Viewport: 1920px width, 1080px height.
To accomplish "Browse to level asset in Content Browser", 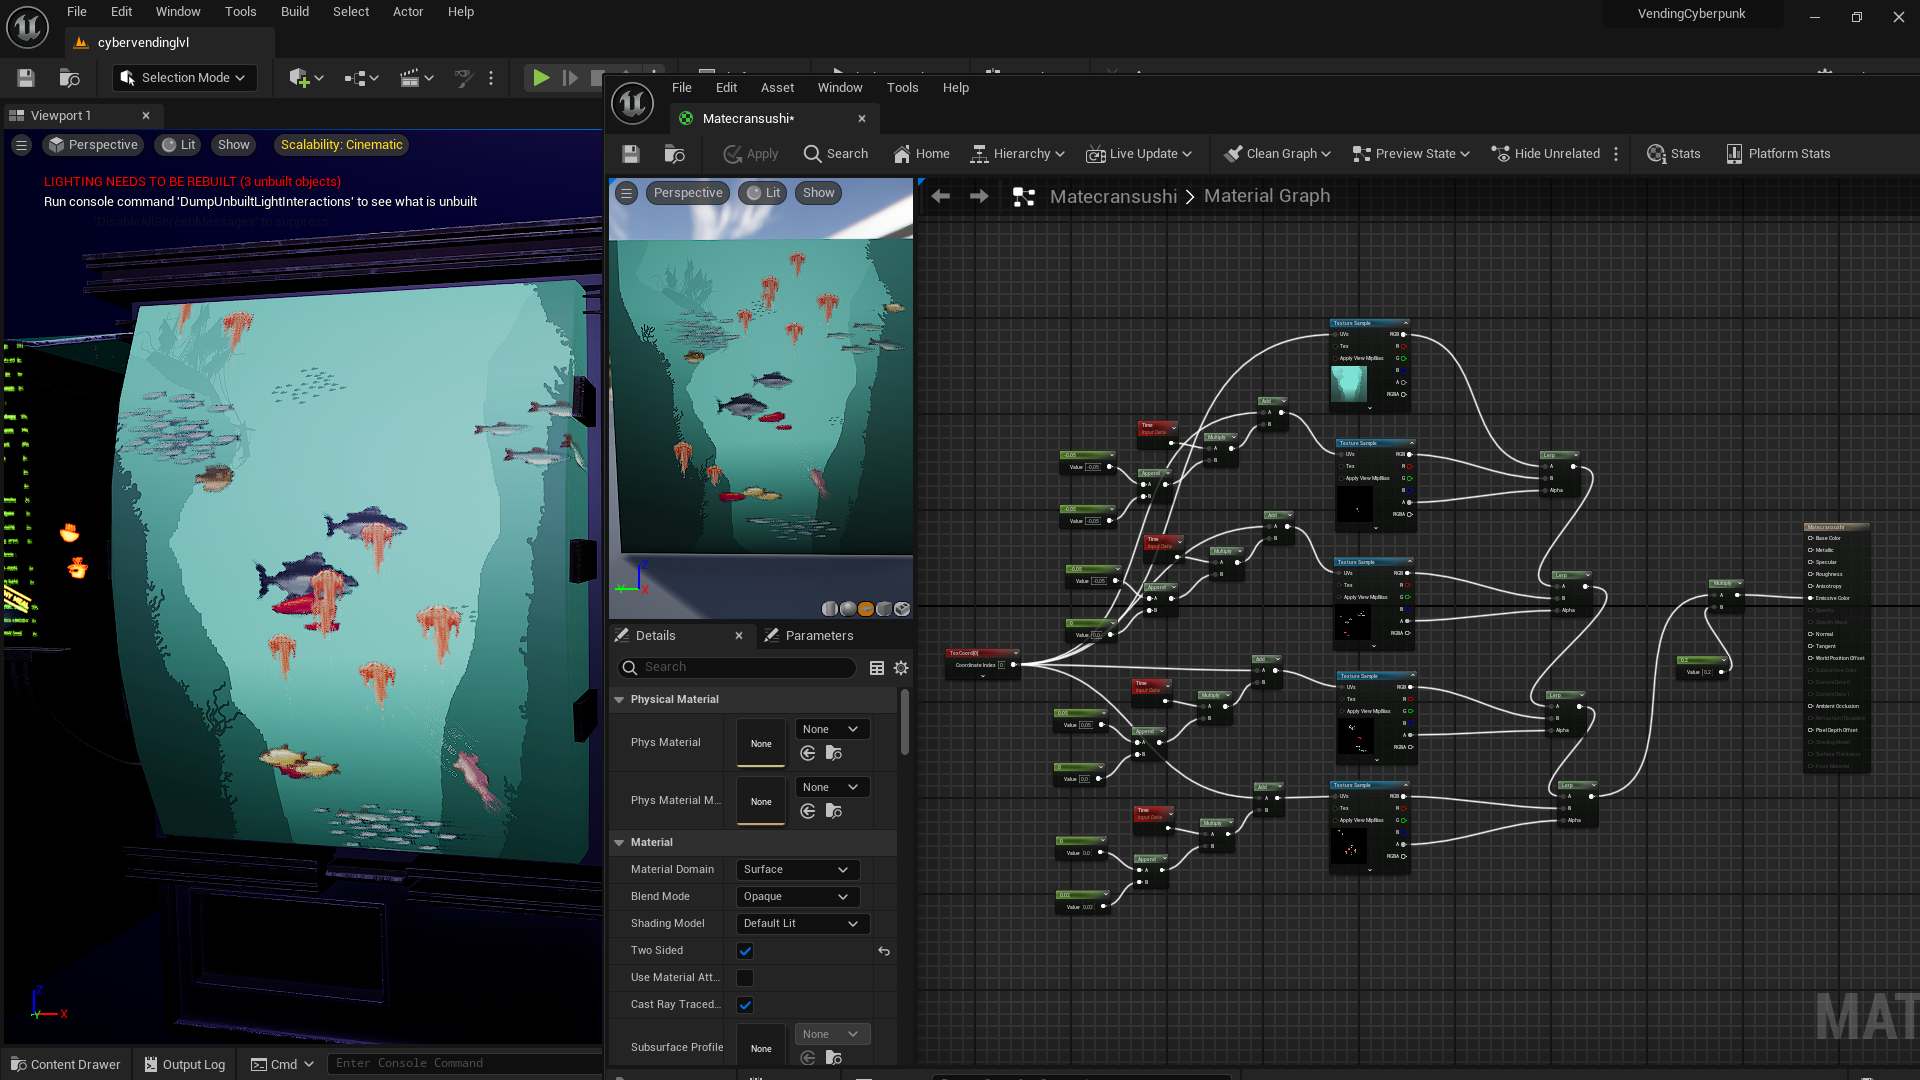I will 69,78.
